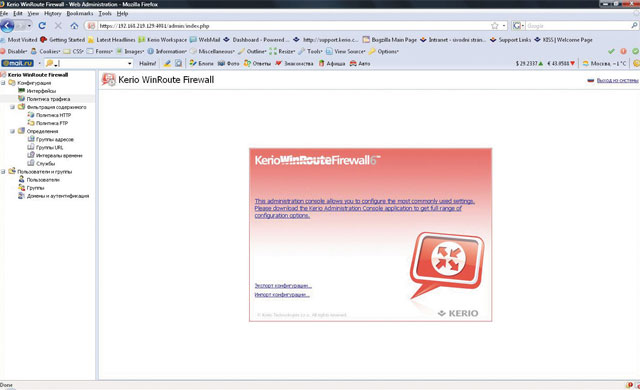Open Афиша from the mail.ru toolbar
Screen dimensions: 640x390
point(332,63)
